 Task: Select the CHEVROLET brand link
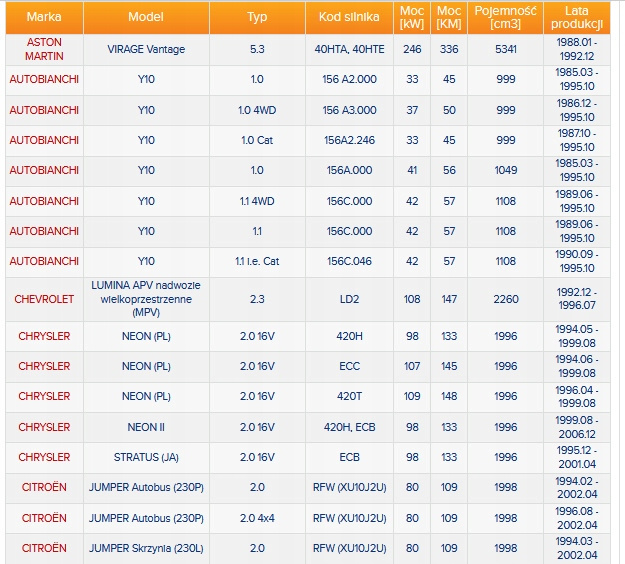44,299
